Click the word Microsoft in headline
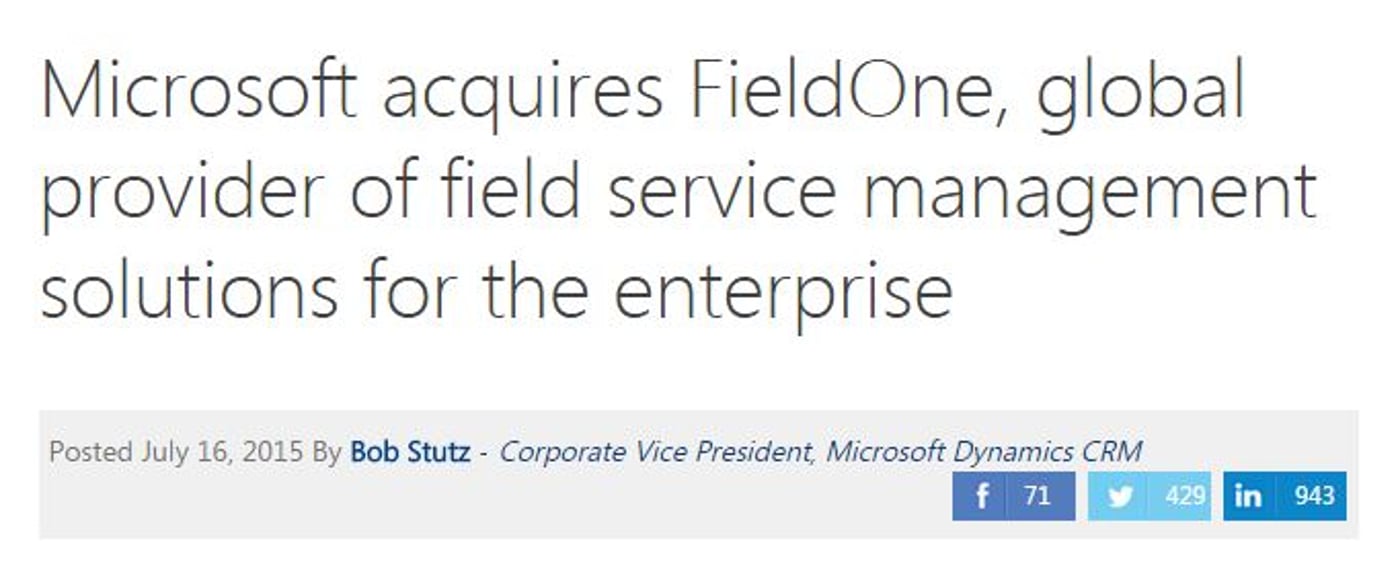Screen dimensions: 1400x572 pyautogui.click(x=199, y=90)
